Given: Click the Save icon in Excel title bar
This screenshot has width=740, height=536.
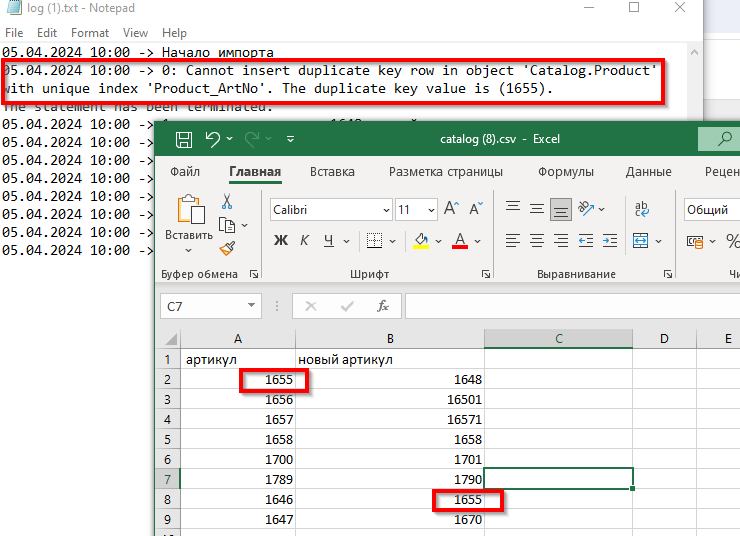Looking at the screenshot, I should click(x=183, y=139).
